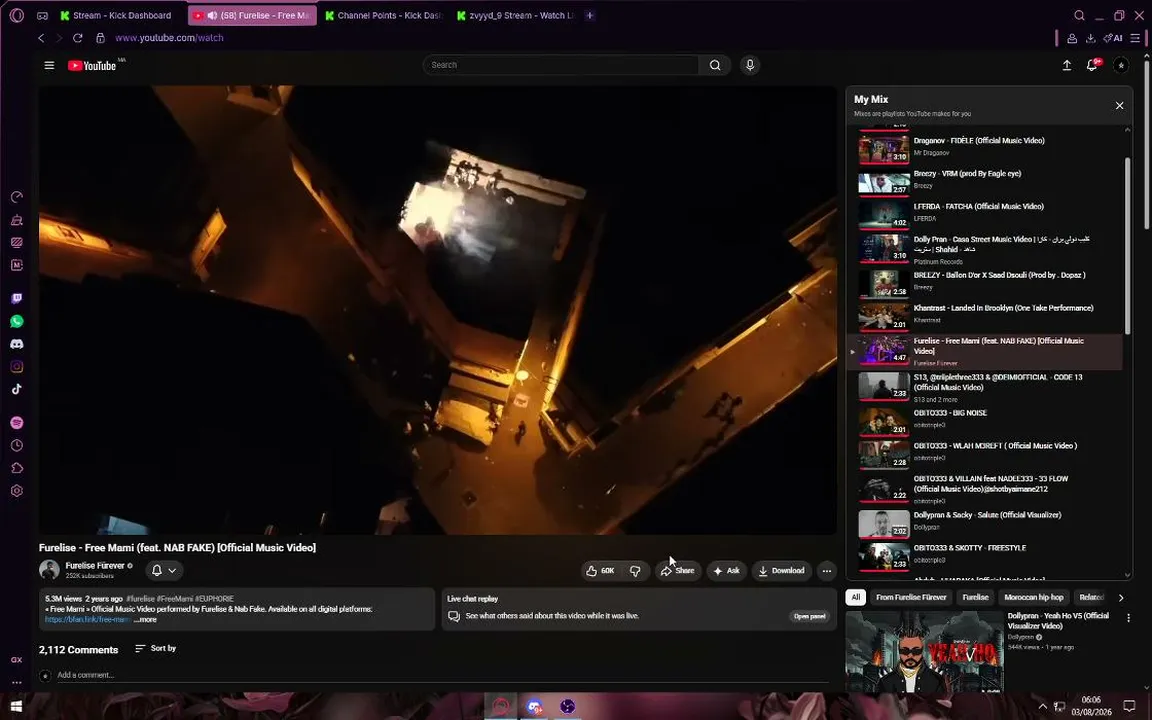This screenshot has height=720, width=1152.
Task: Open YouTube account avatar menu
Action: pyautogui.click(x=1120, y=65)
